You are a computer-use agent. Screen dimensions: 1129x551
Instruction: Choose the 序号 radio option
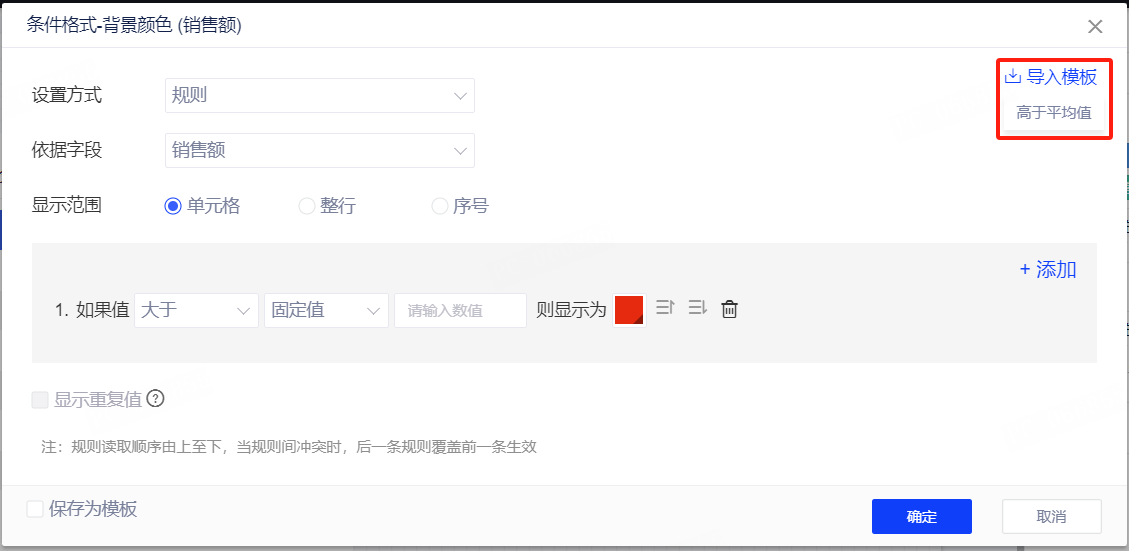tap(439, 207)
